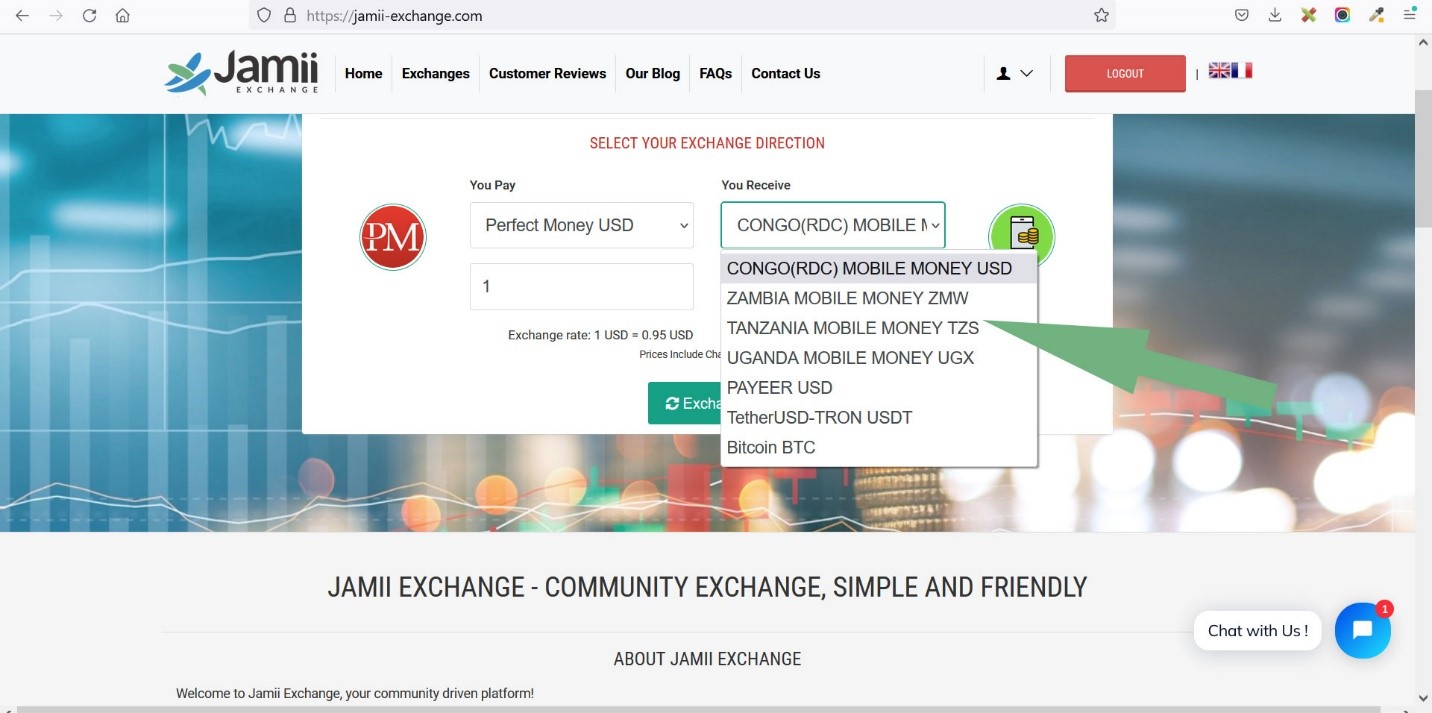Expand the You Pay Perfect Money dropdown
The width and height of the screenshot is (1432, 713).
click(582, 225)
